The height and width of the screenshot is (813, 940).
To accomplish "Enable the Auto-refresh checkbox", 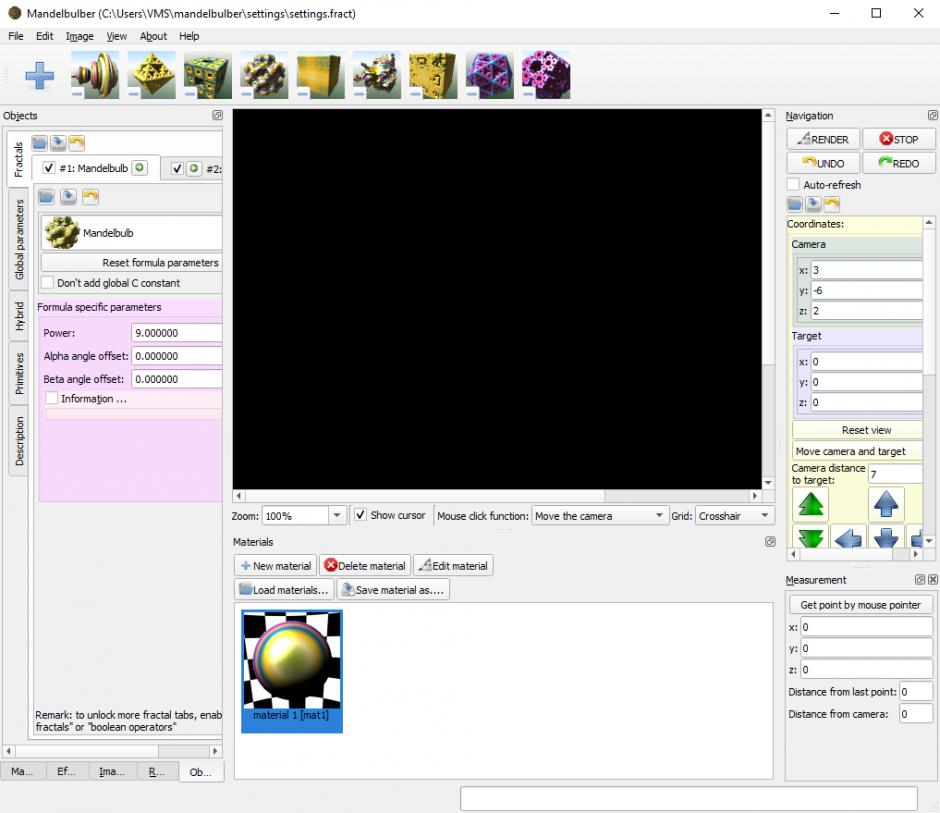I will click(793, 185).
